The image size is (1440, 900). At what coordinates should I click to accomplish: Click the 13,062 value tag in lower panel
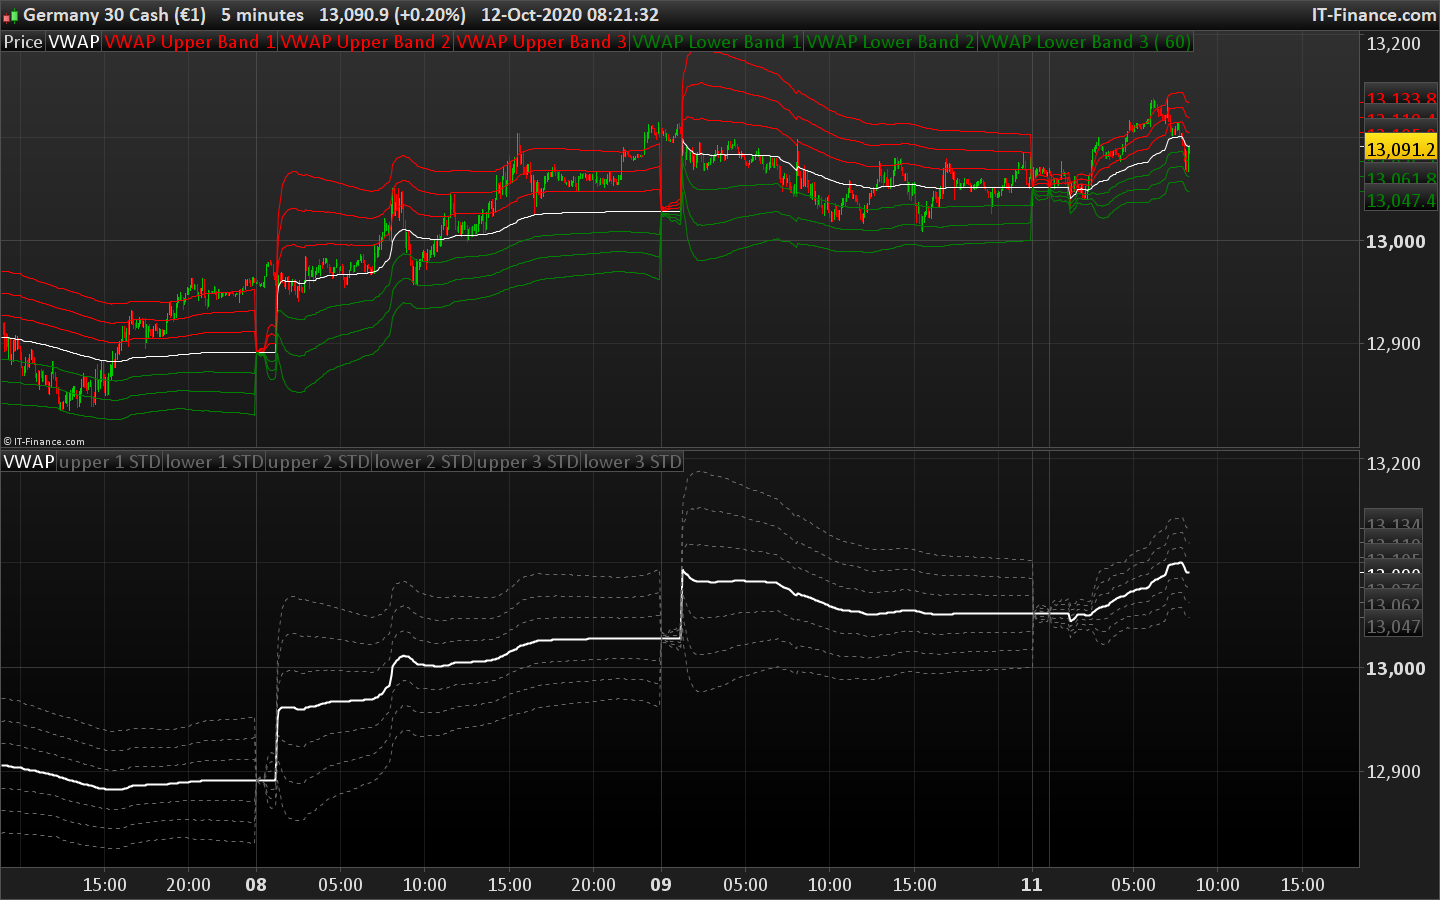[1393, 604]
